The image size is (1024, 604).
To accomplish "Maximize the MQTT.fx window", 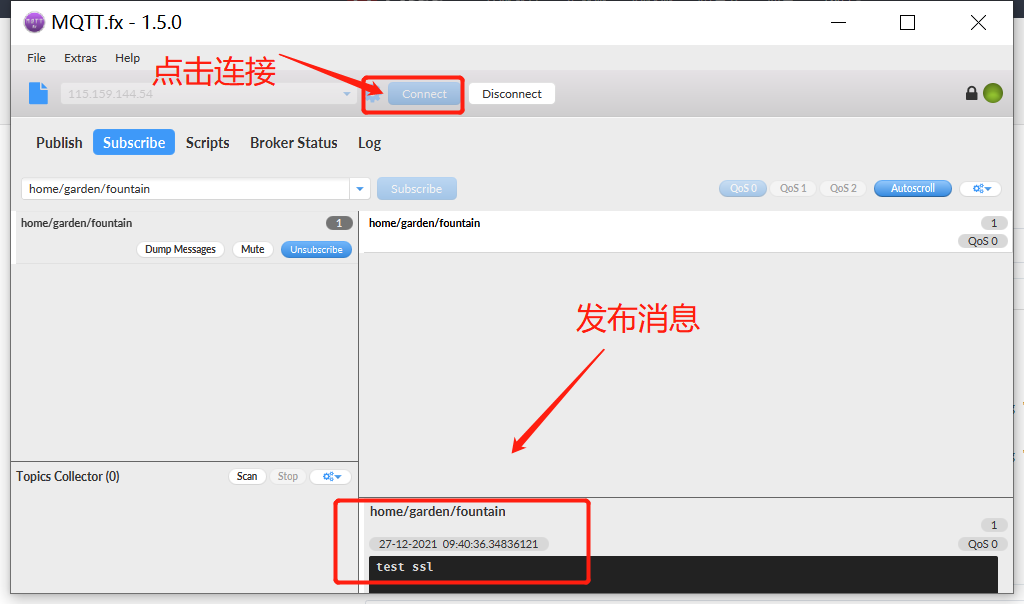I will [x=907, y=22].
